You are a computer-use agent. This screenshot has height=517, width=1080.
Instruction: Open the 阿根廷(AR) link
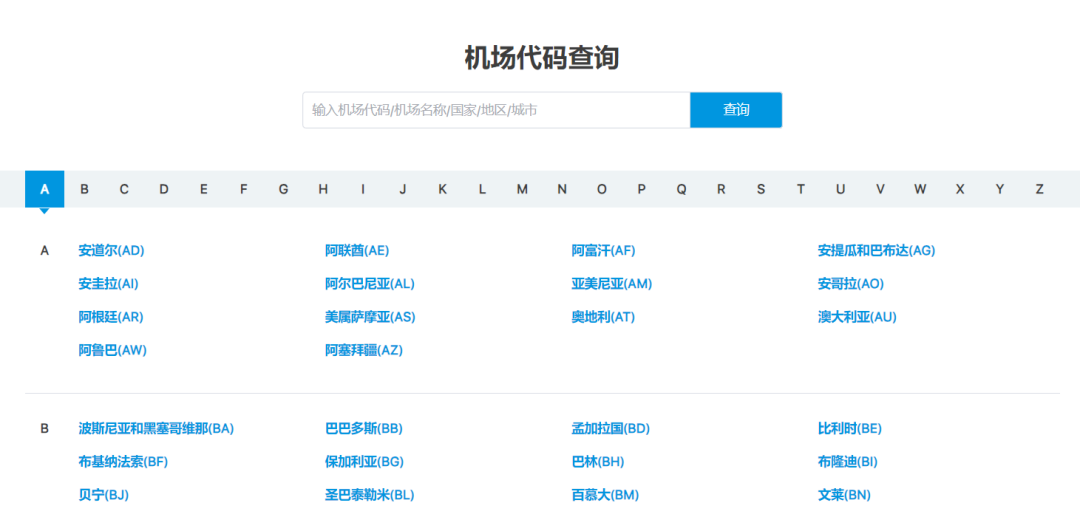pos(111,317)
